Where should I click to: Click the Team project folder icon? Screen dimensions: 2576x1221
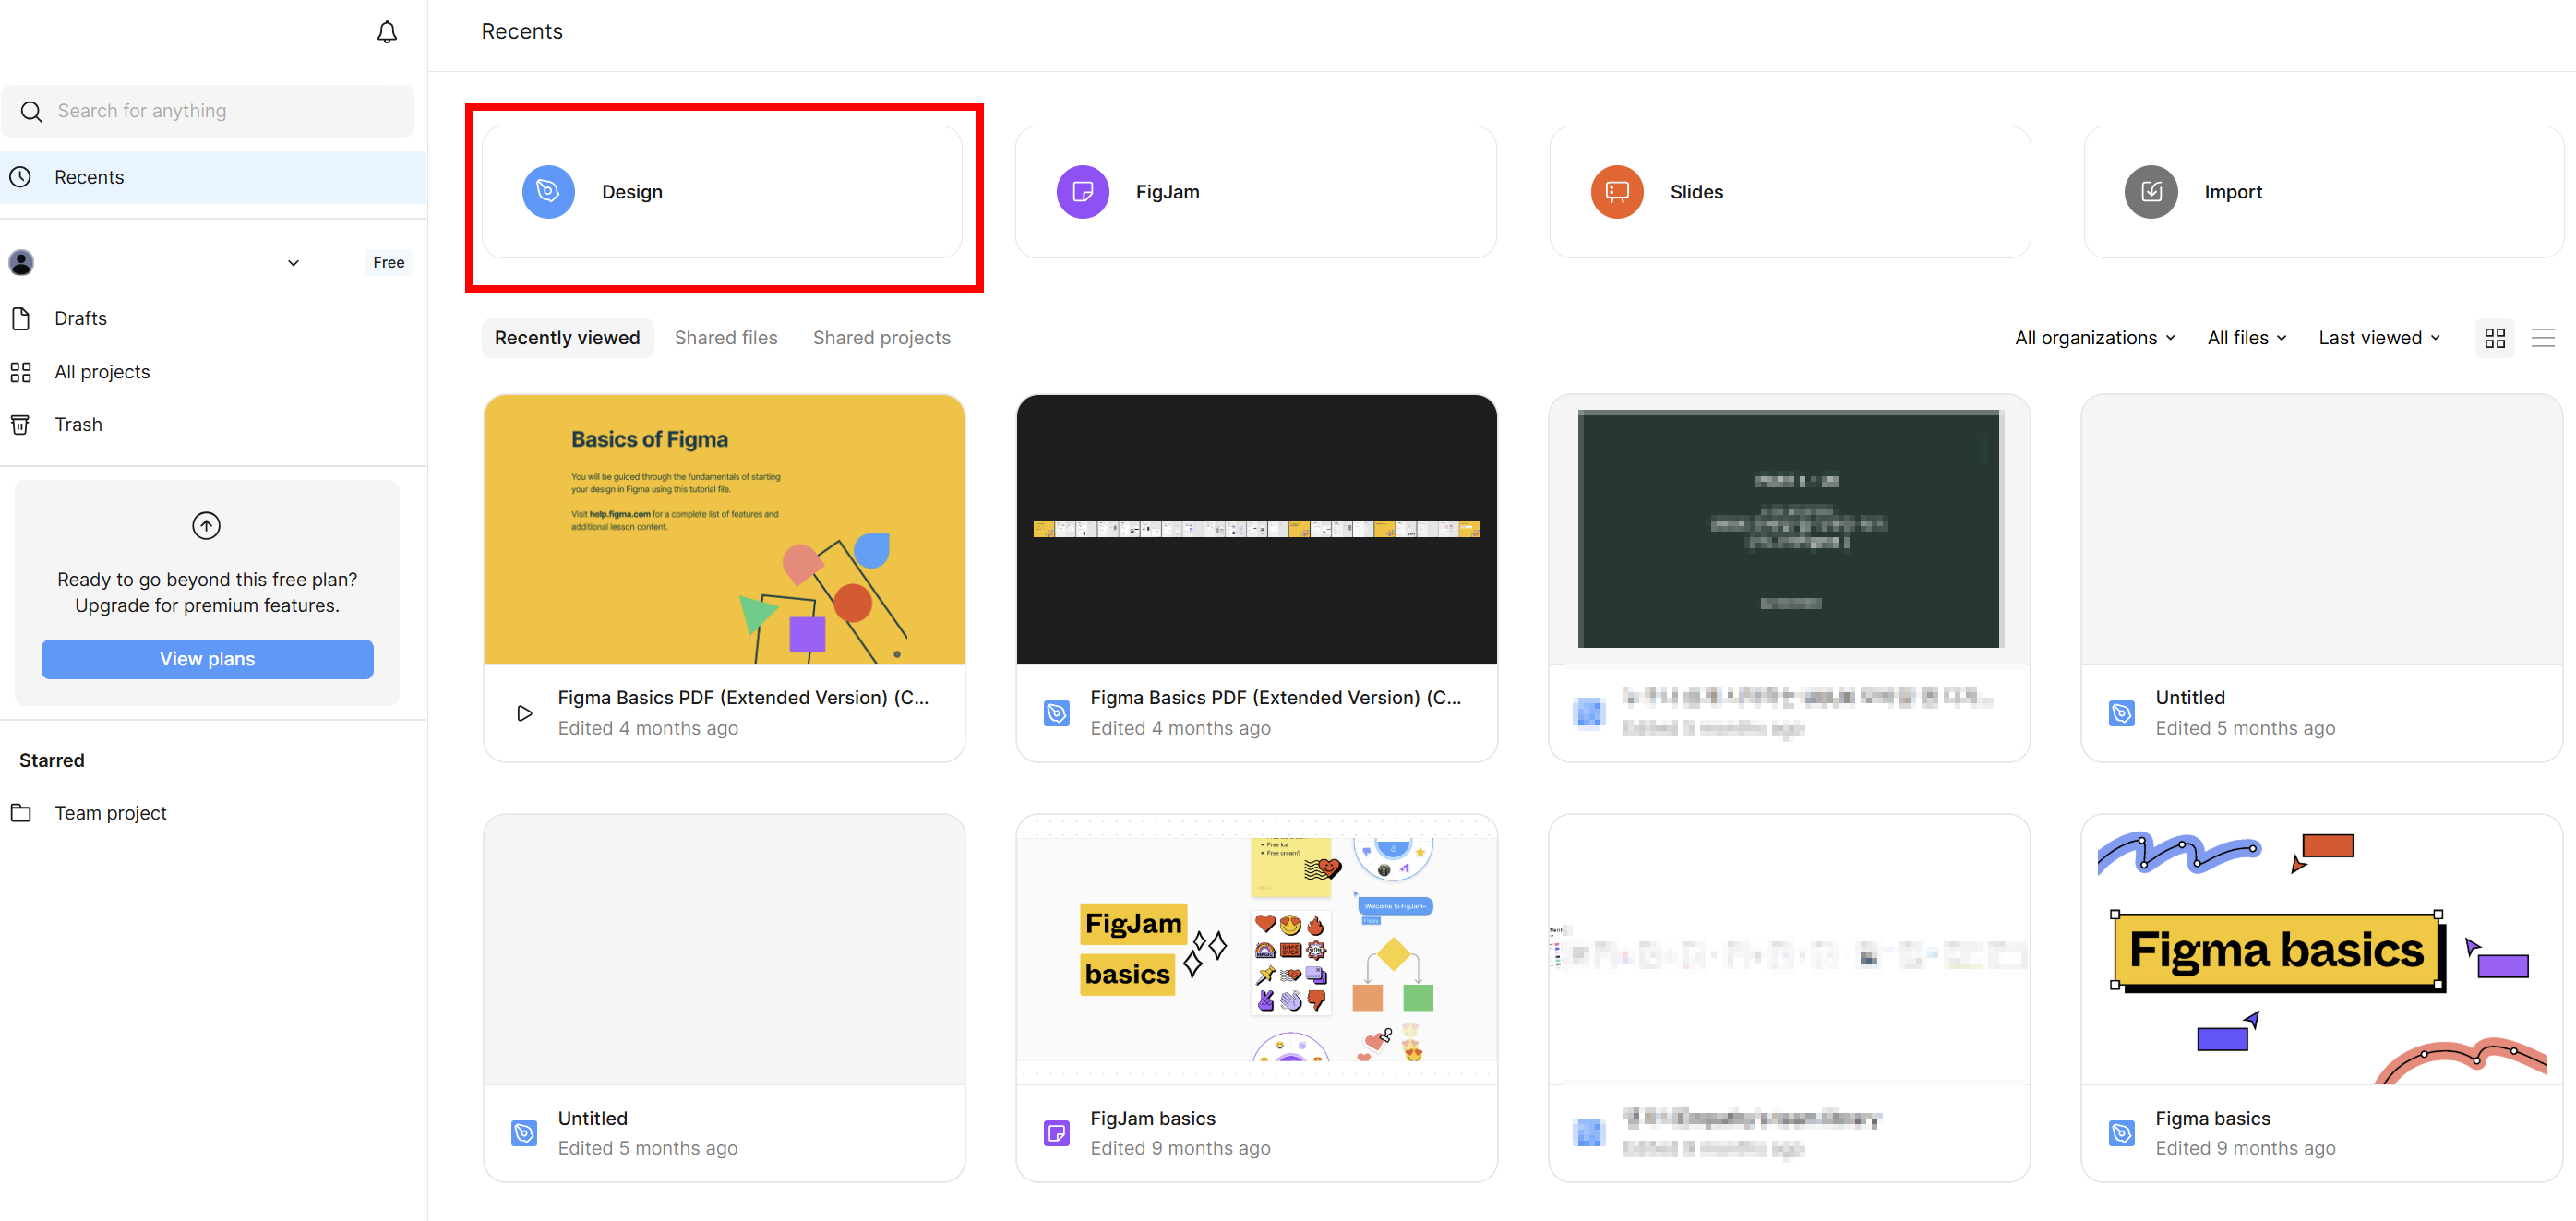point(20,812)
